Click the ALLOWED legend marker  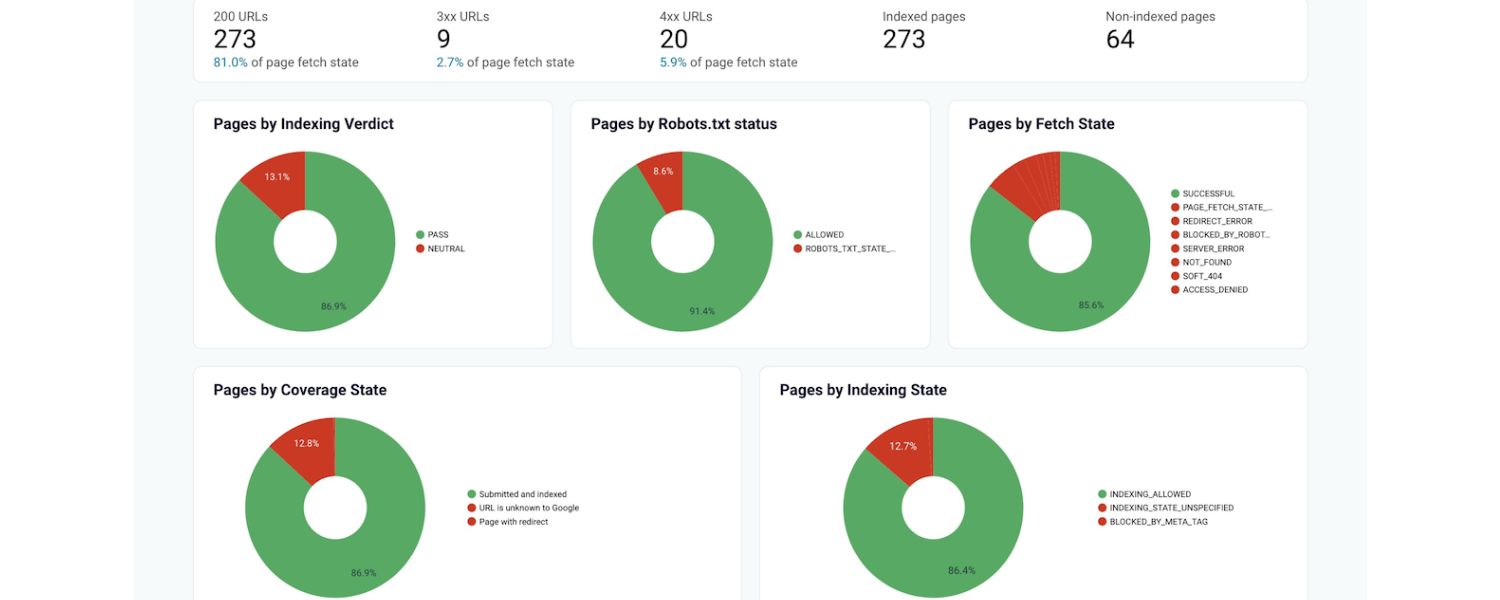point(798,234)
